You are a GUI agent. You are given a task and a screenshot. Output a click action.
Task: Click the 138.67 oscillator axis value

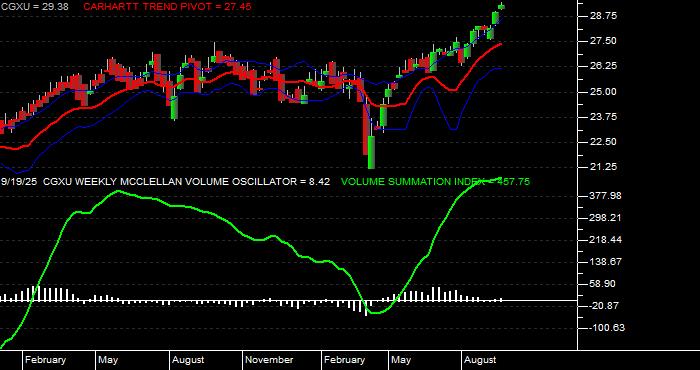pyautogui.click(x=605, y=262)
